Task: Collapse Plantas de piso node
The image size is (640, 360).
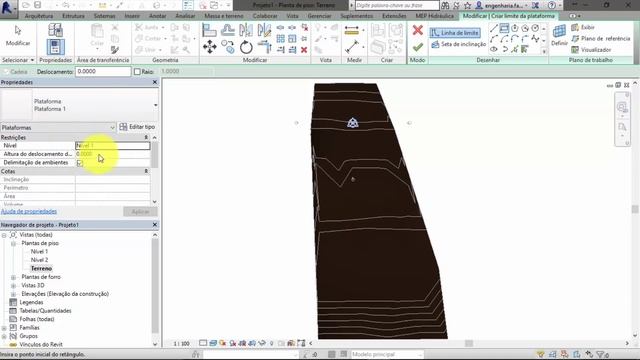Action: click(x=13, y=244)
